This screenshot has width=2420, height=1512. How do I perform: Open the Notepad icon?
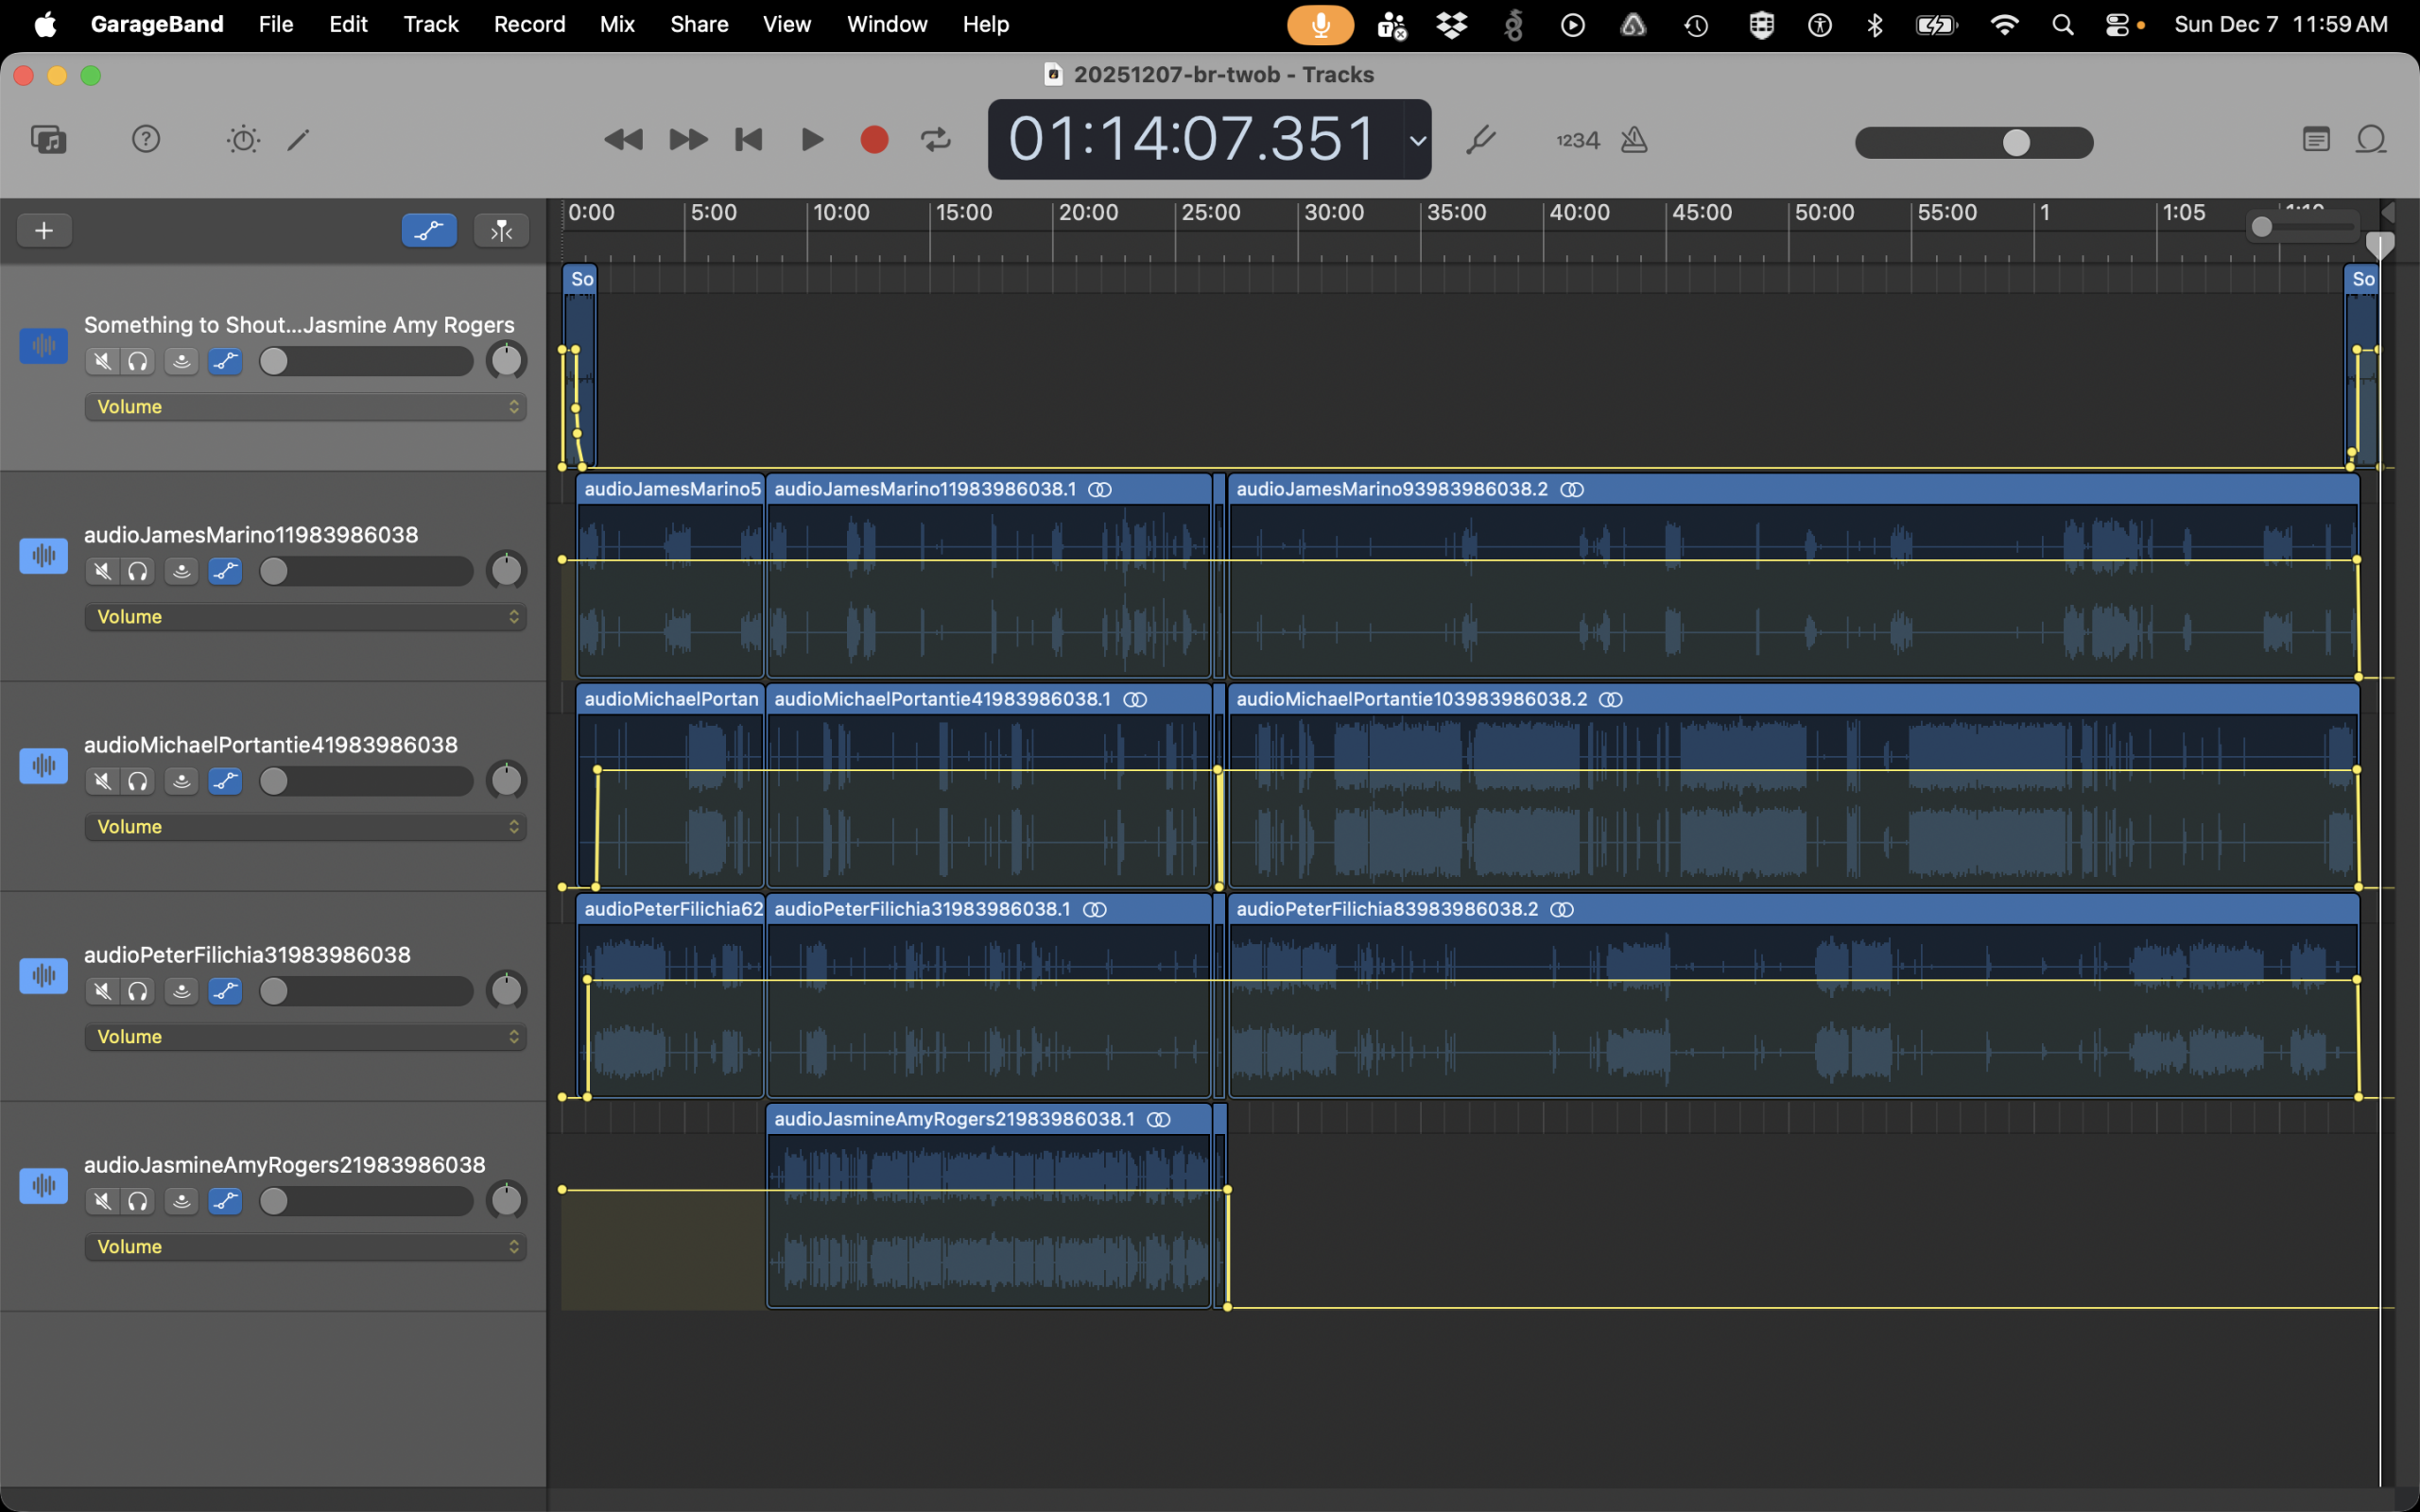[2316, 139]
